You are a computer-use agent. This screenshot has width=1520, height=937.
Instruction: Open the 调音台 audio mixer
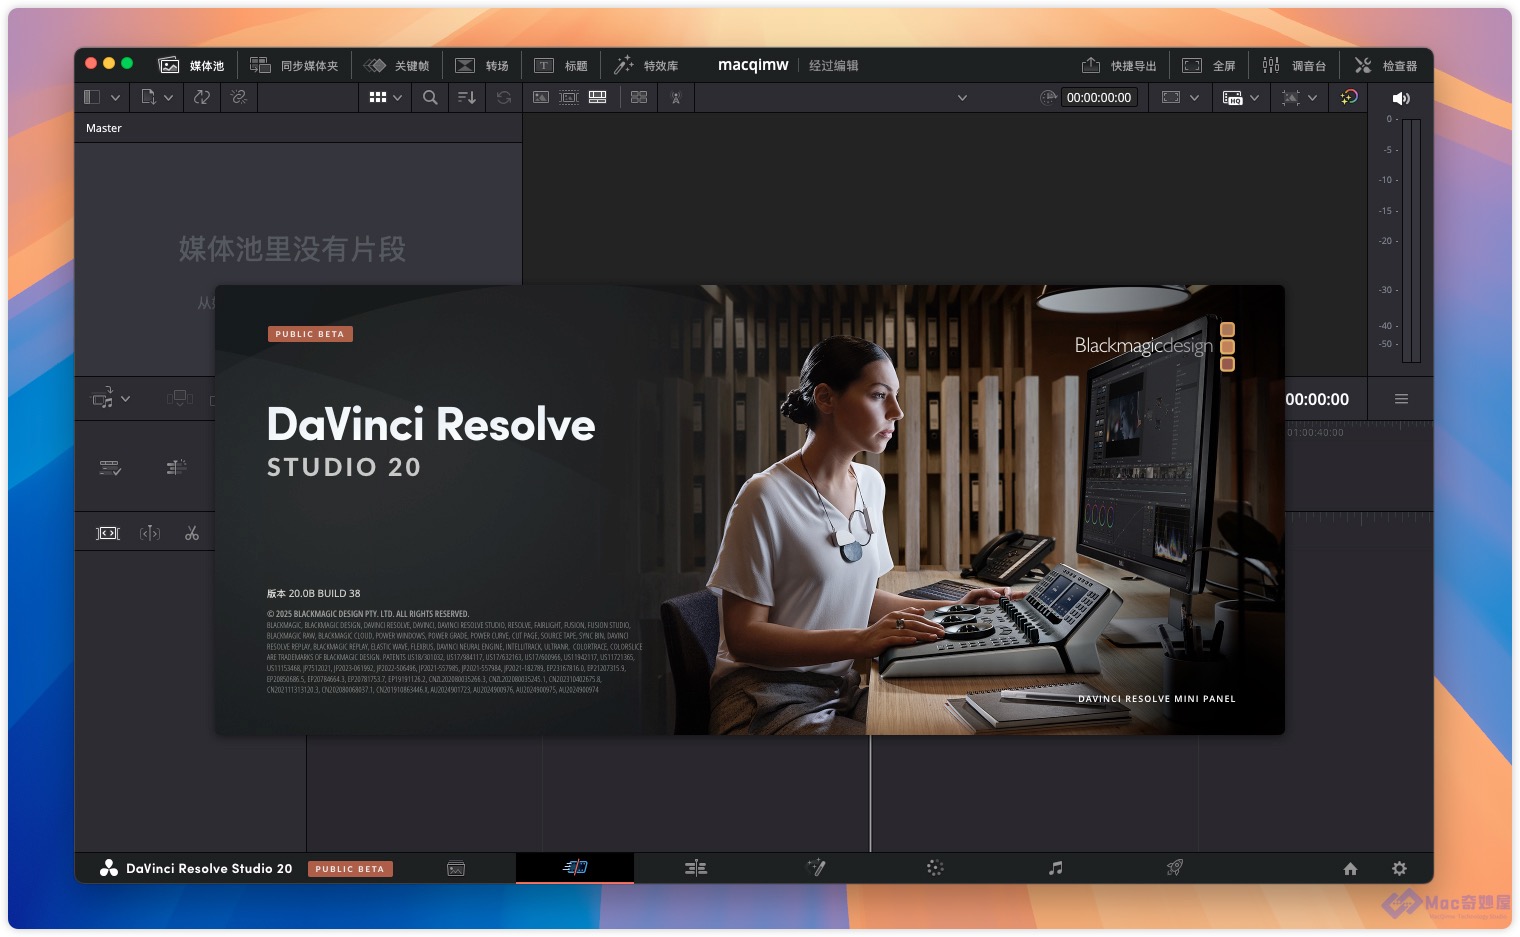click(1294, 65)
